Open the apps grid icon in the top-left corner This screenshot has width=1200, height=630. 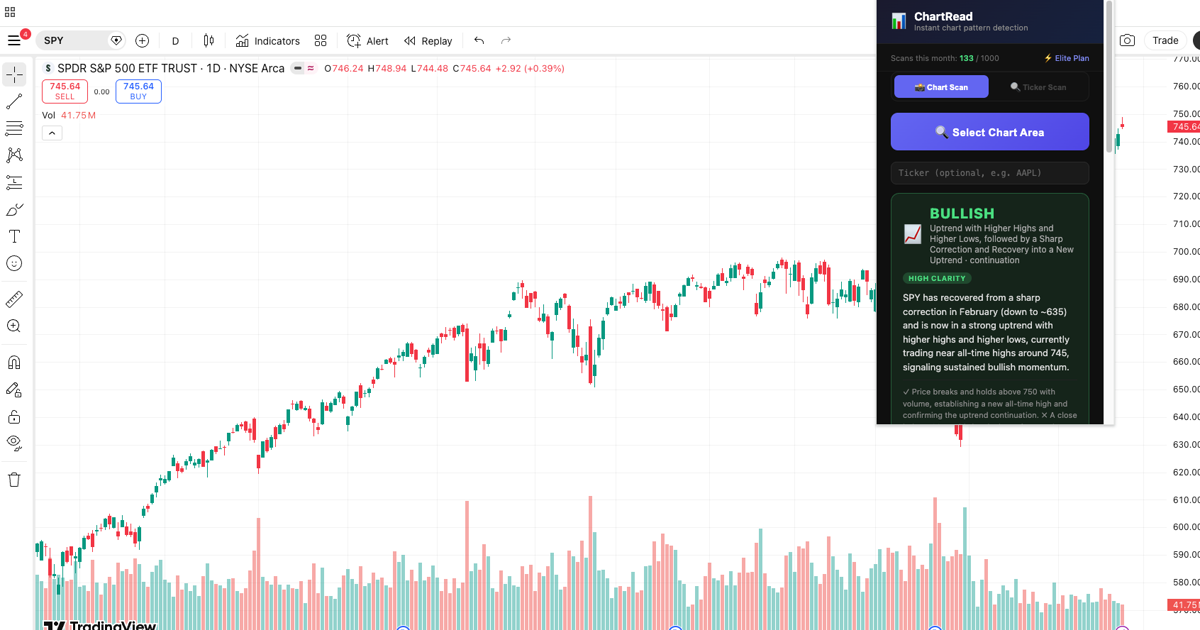coord(10,13)
